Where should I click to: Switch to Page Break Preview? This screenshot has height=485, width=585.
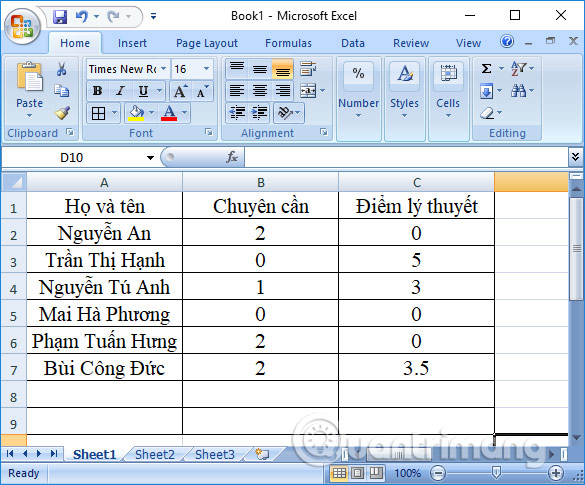(376, 473)
